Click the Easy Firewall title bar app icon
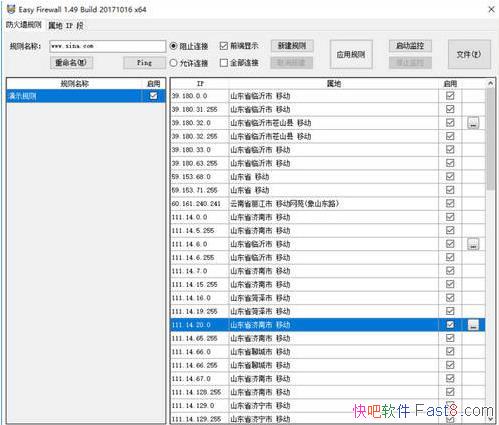The height and width of the screenshot is (425, 499). coord(11,9)
